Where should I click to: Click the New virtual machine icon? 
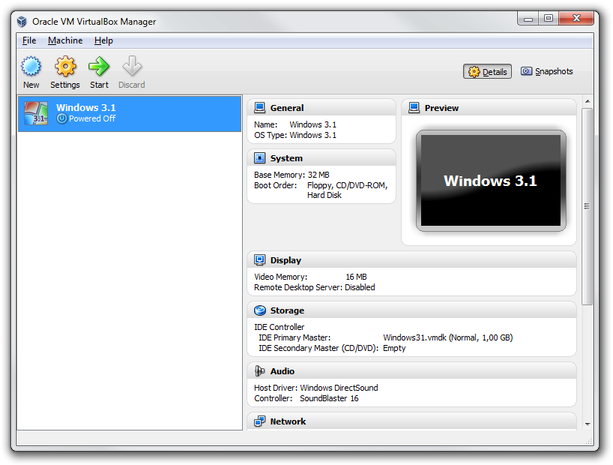[x=31, y=66]
